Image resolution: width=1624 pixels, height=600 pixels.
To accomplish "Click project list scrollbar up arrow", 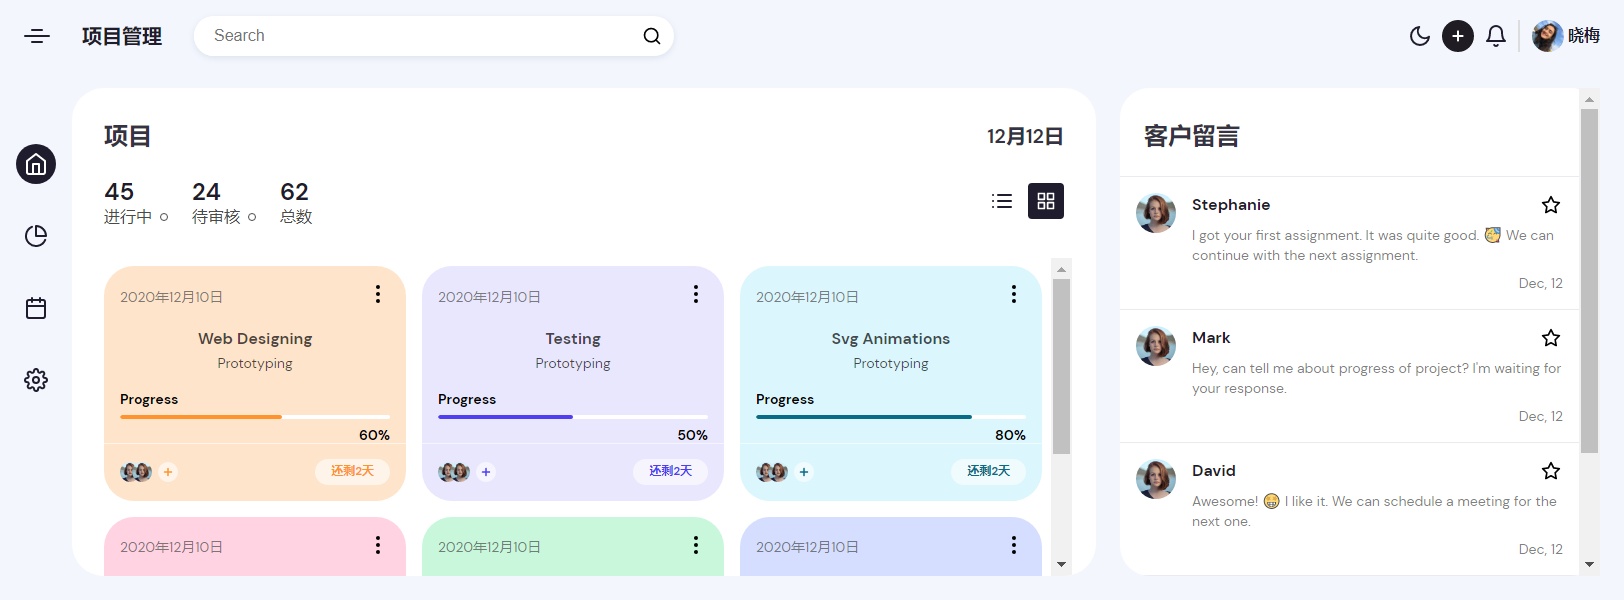I will click(1062, 269).
